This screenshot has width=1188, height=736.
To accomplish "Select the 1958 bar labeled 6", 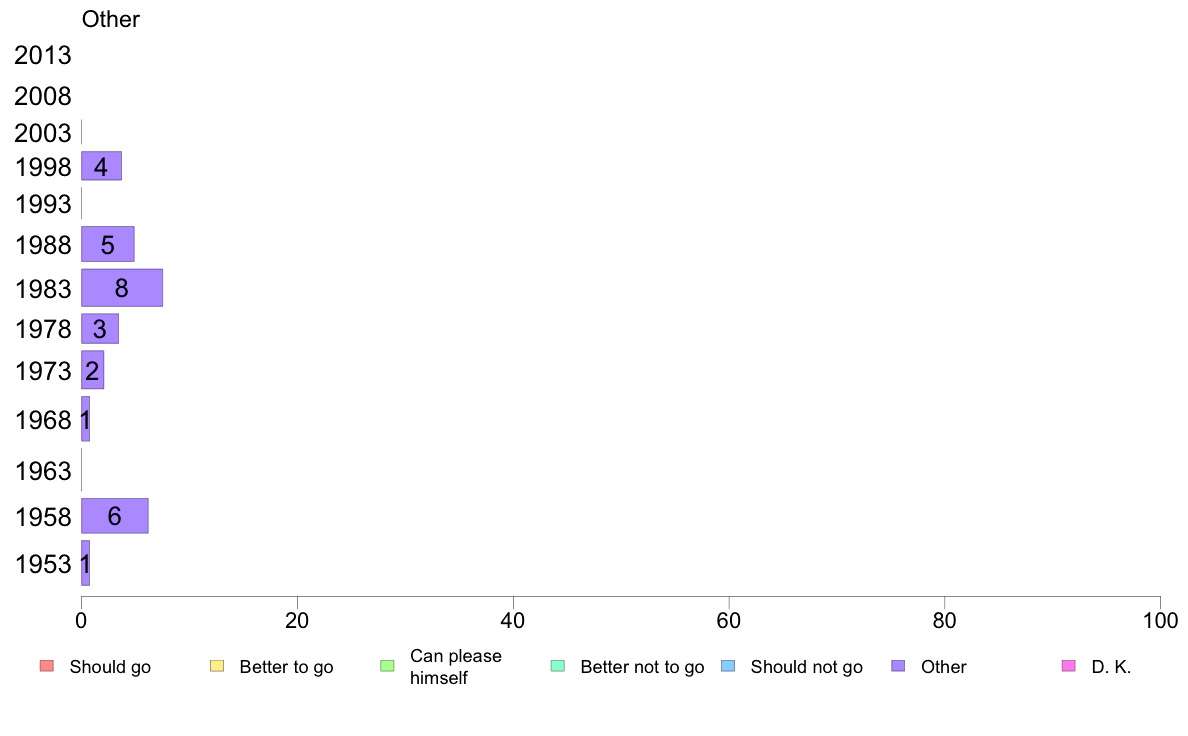I will (115, 516).
